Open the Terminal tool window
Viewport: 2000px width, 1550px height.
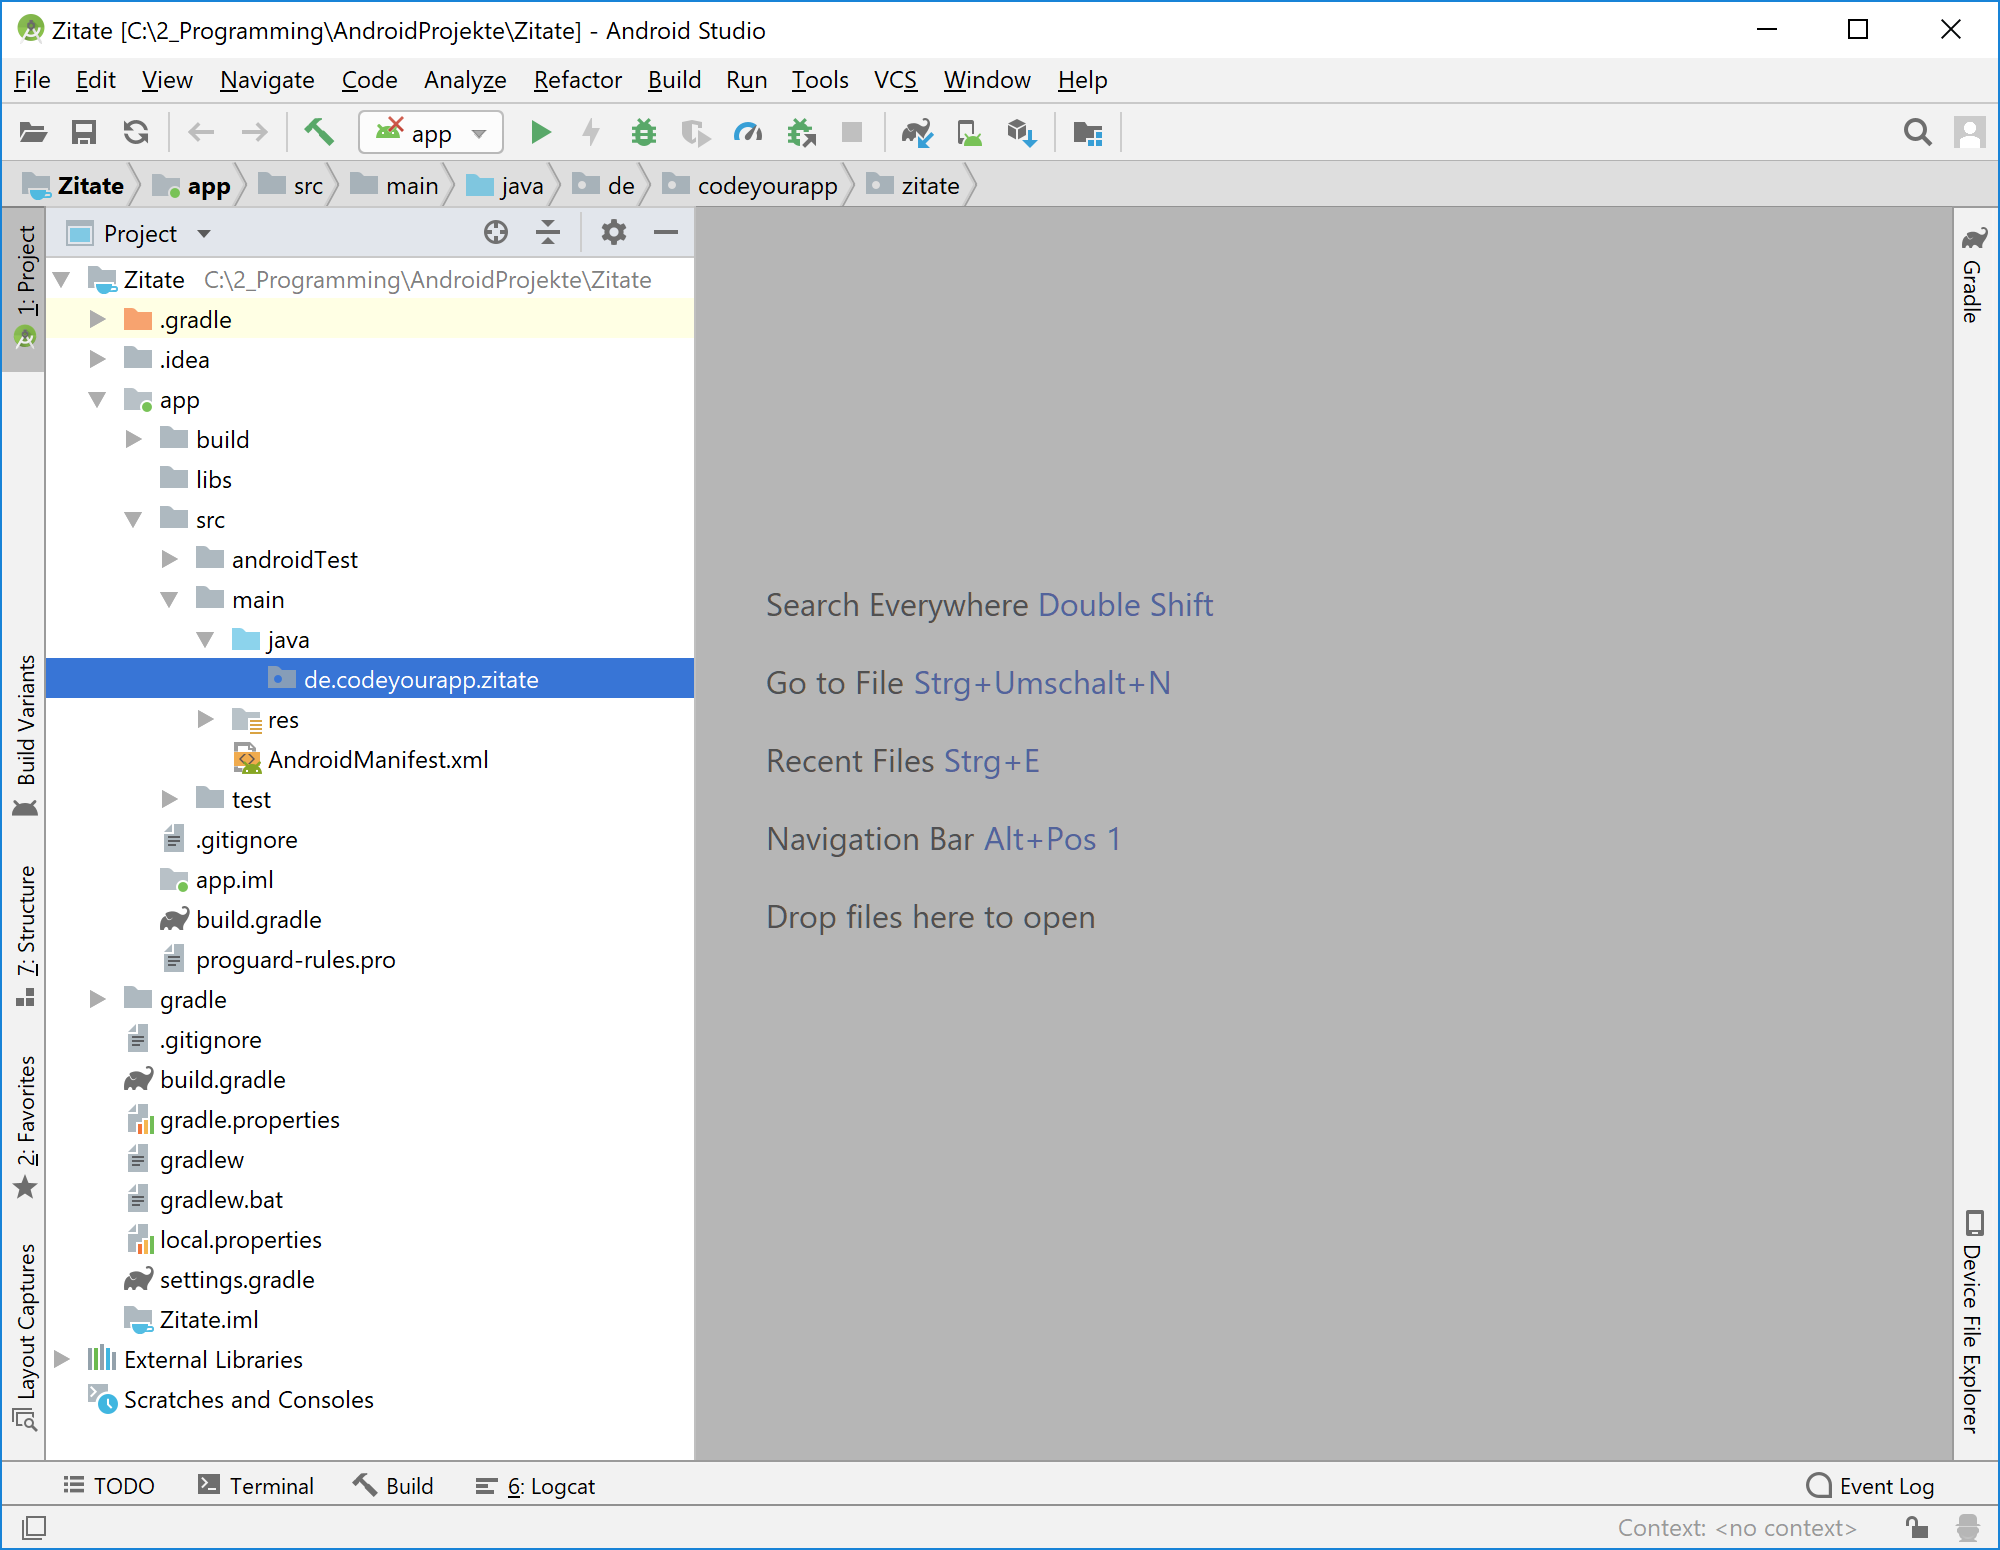coord(256,1486)
